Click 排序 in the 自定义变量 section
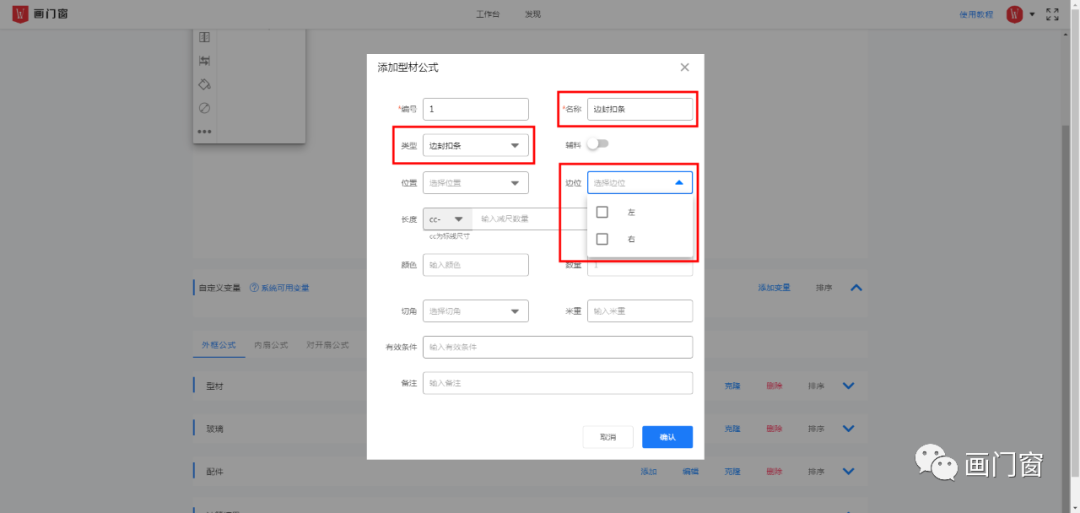Screen dimensions: 1080x513 point(824,288)
